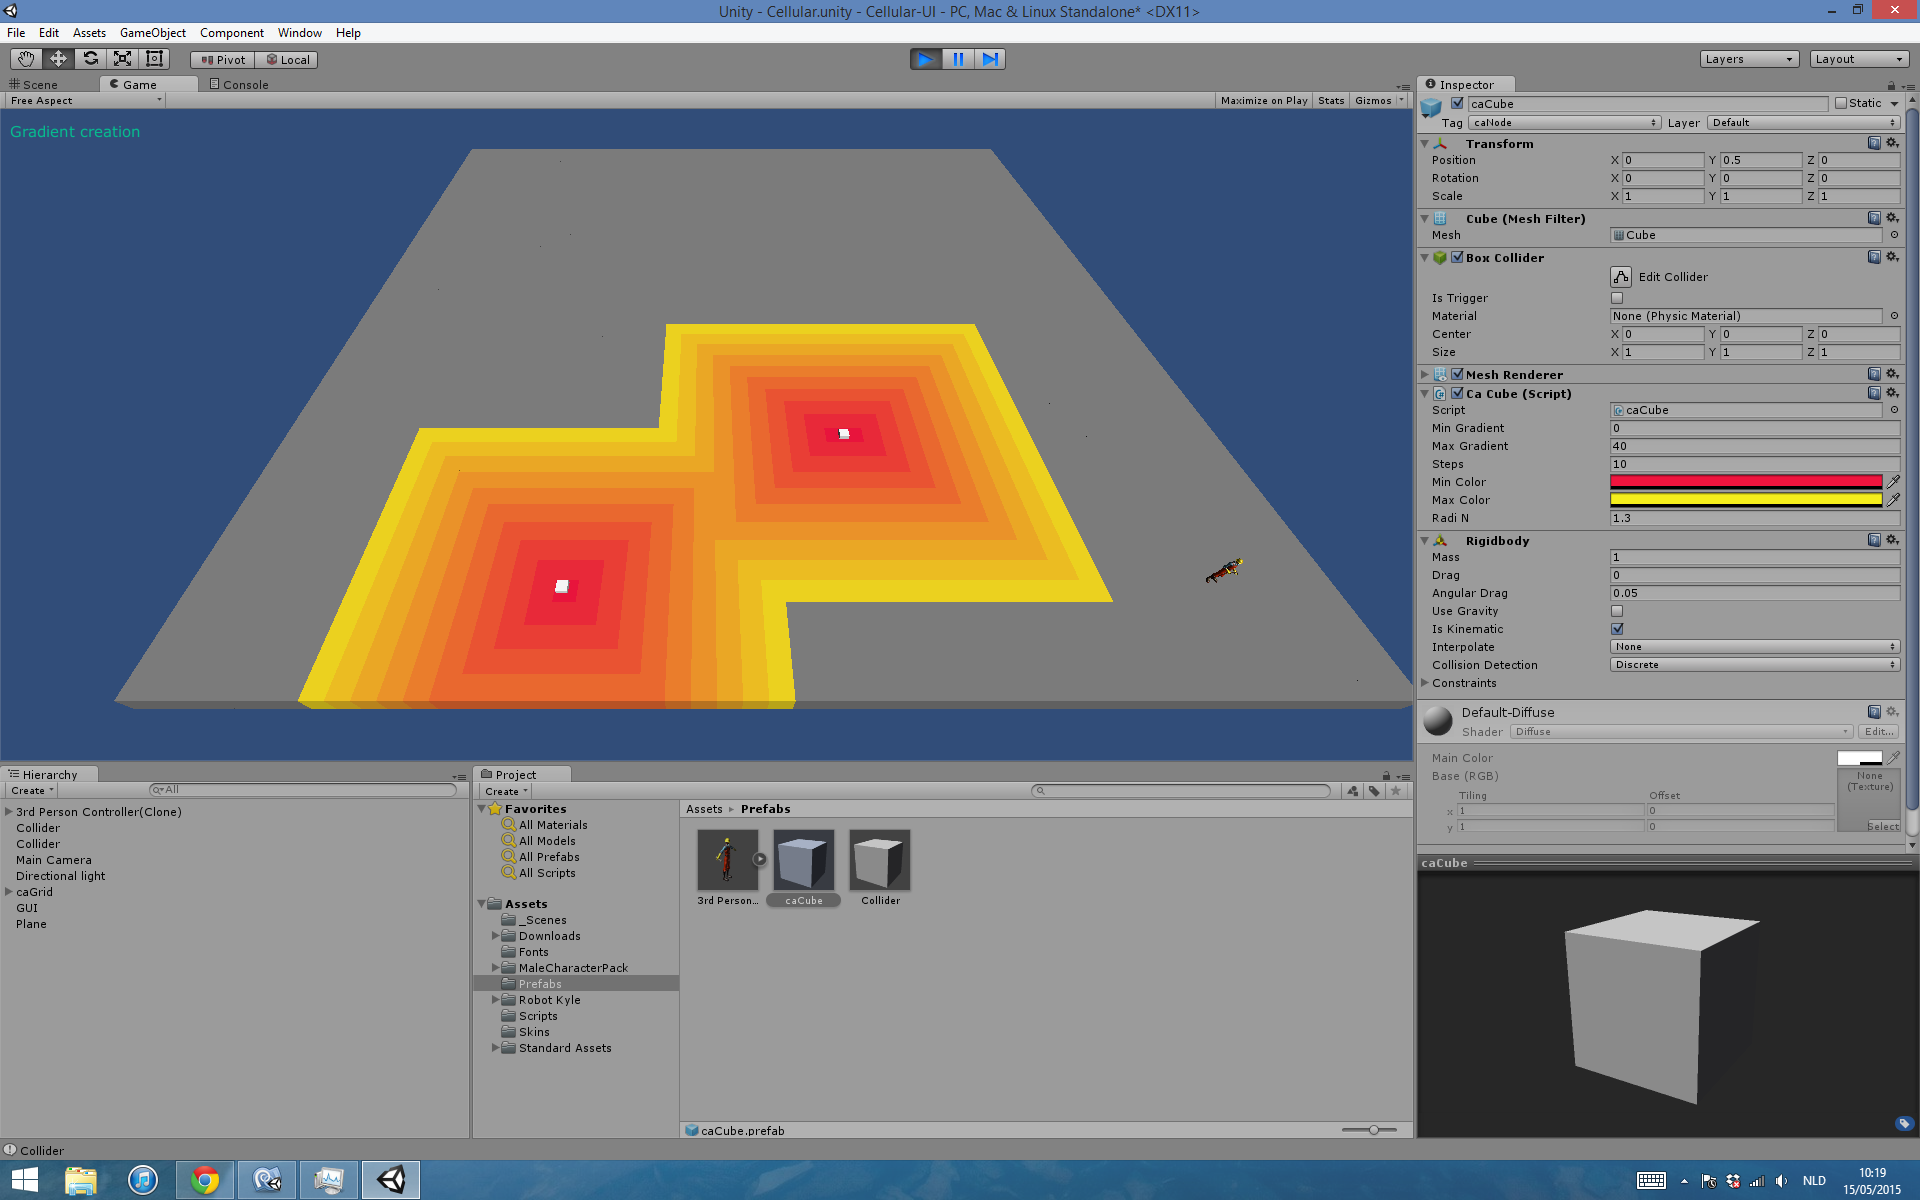Select the Hand tool

tap(26, 59)
